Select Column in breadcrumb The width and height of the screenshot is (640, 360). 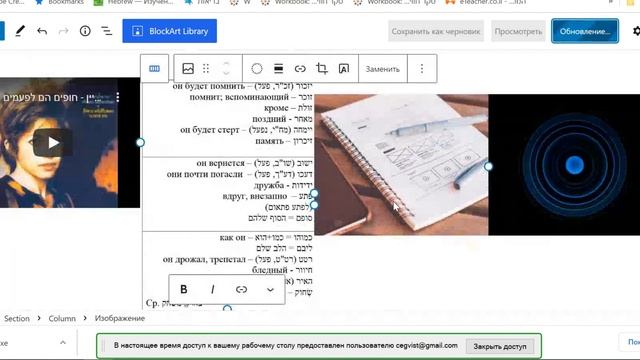tap(62, 318)
